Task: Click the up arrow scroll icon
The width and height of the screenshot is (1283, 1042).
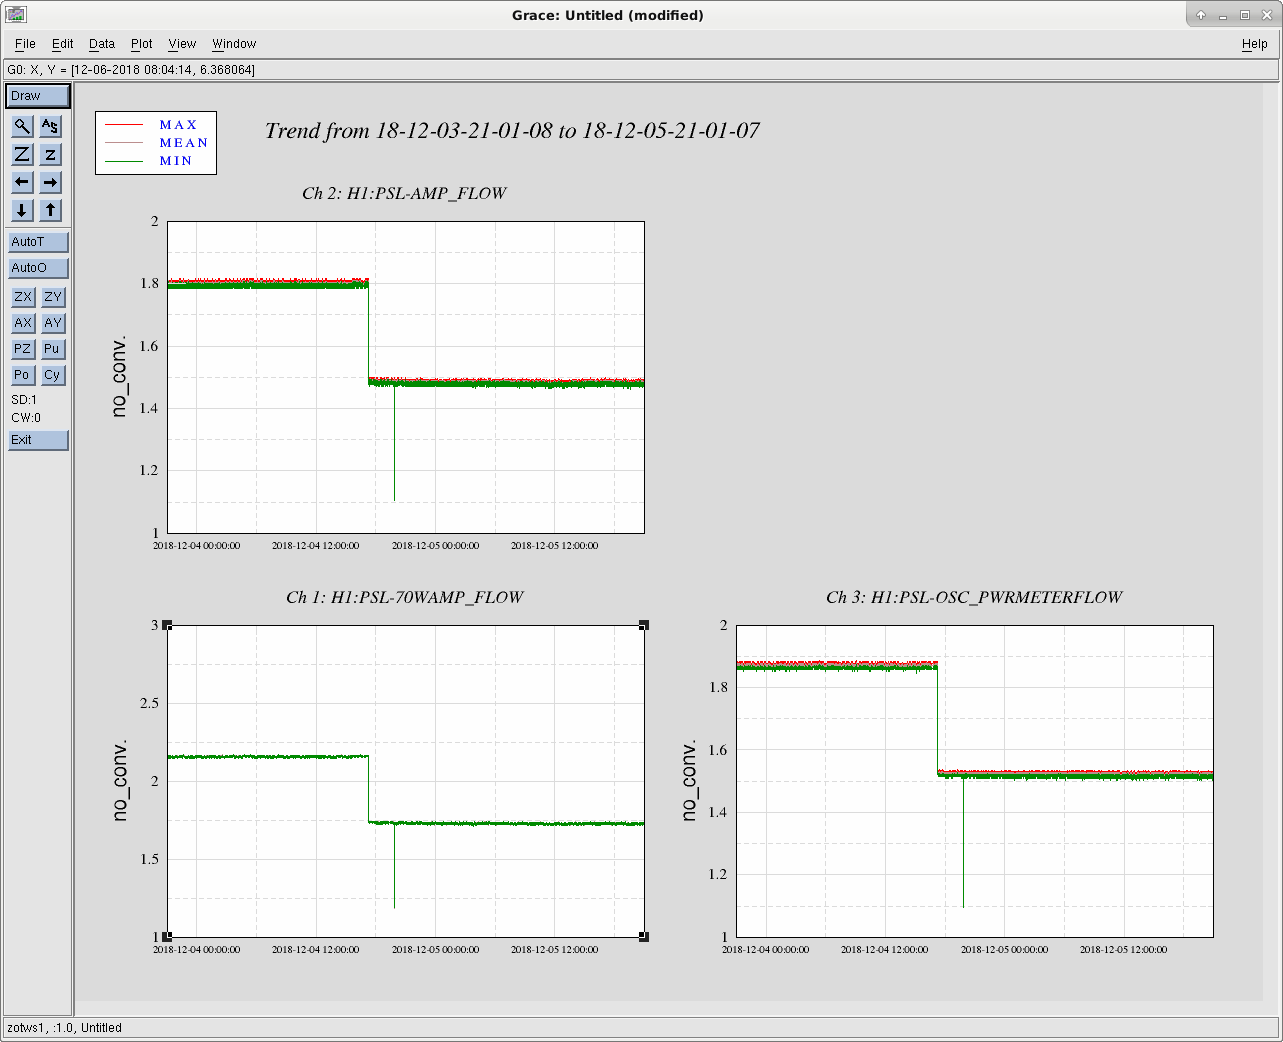Action: (50, 210)
